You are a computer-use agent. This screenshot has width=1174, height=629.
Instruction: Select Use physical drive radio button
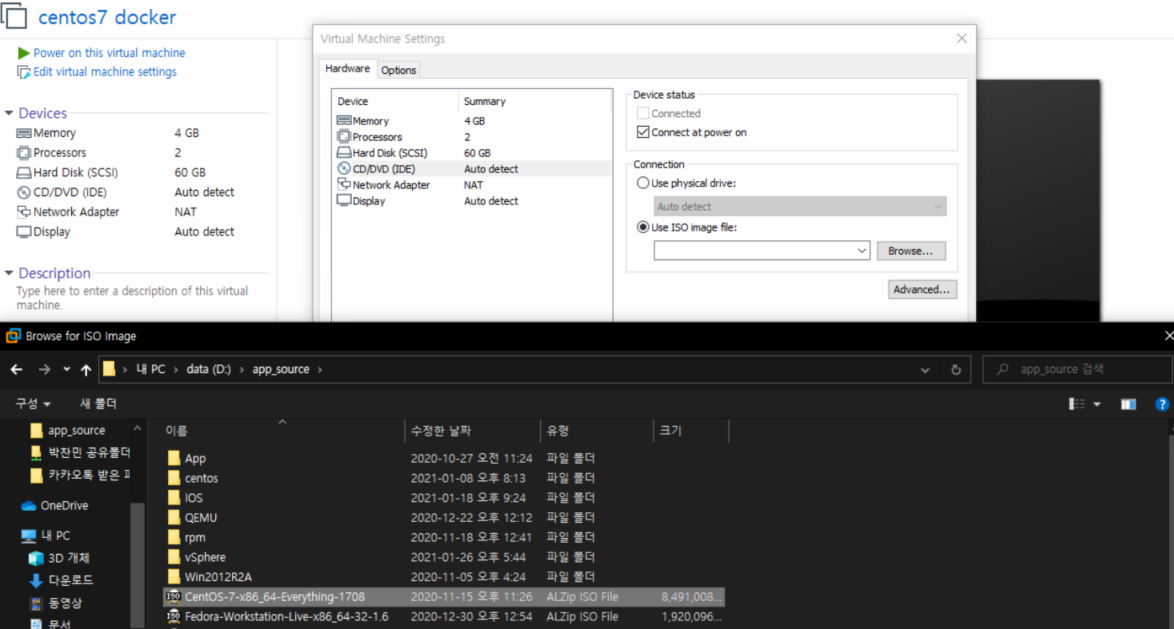coord(642,183)
